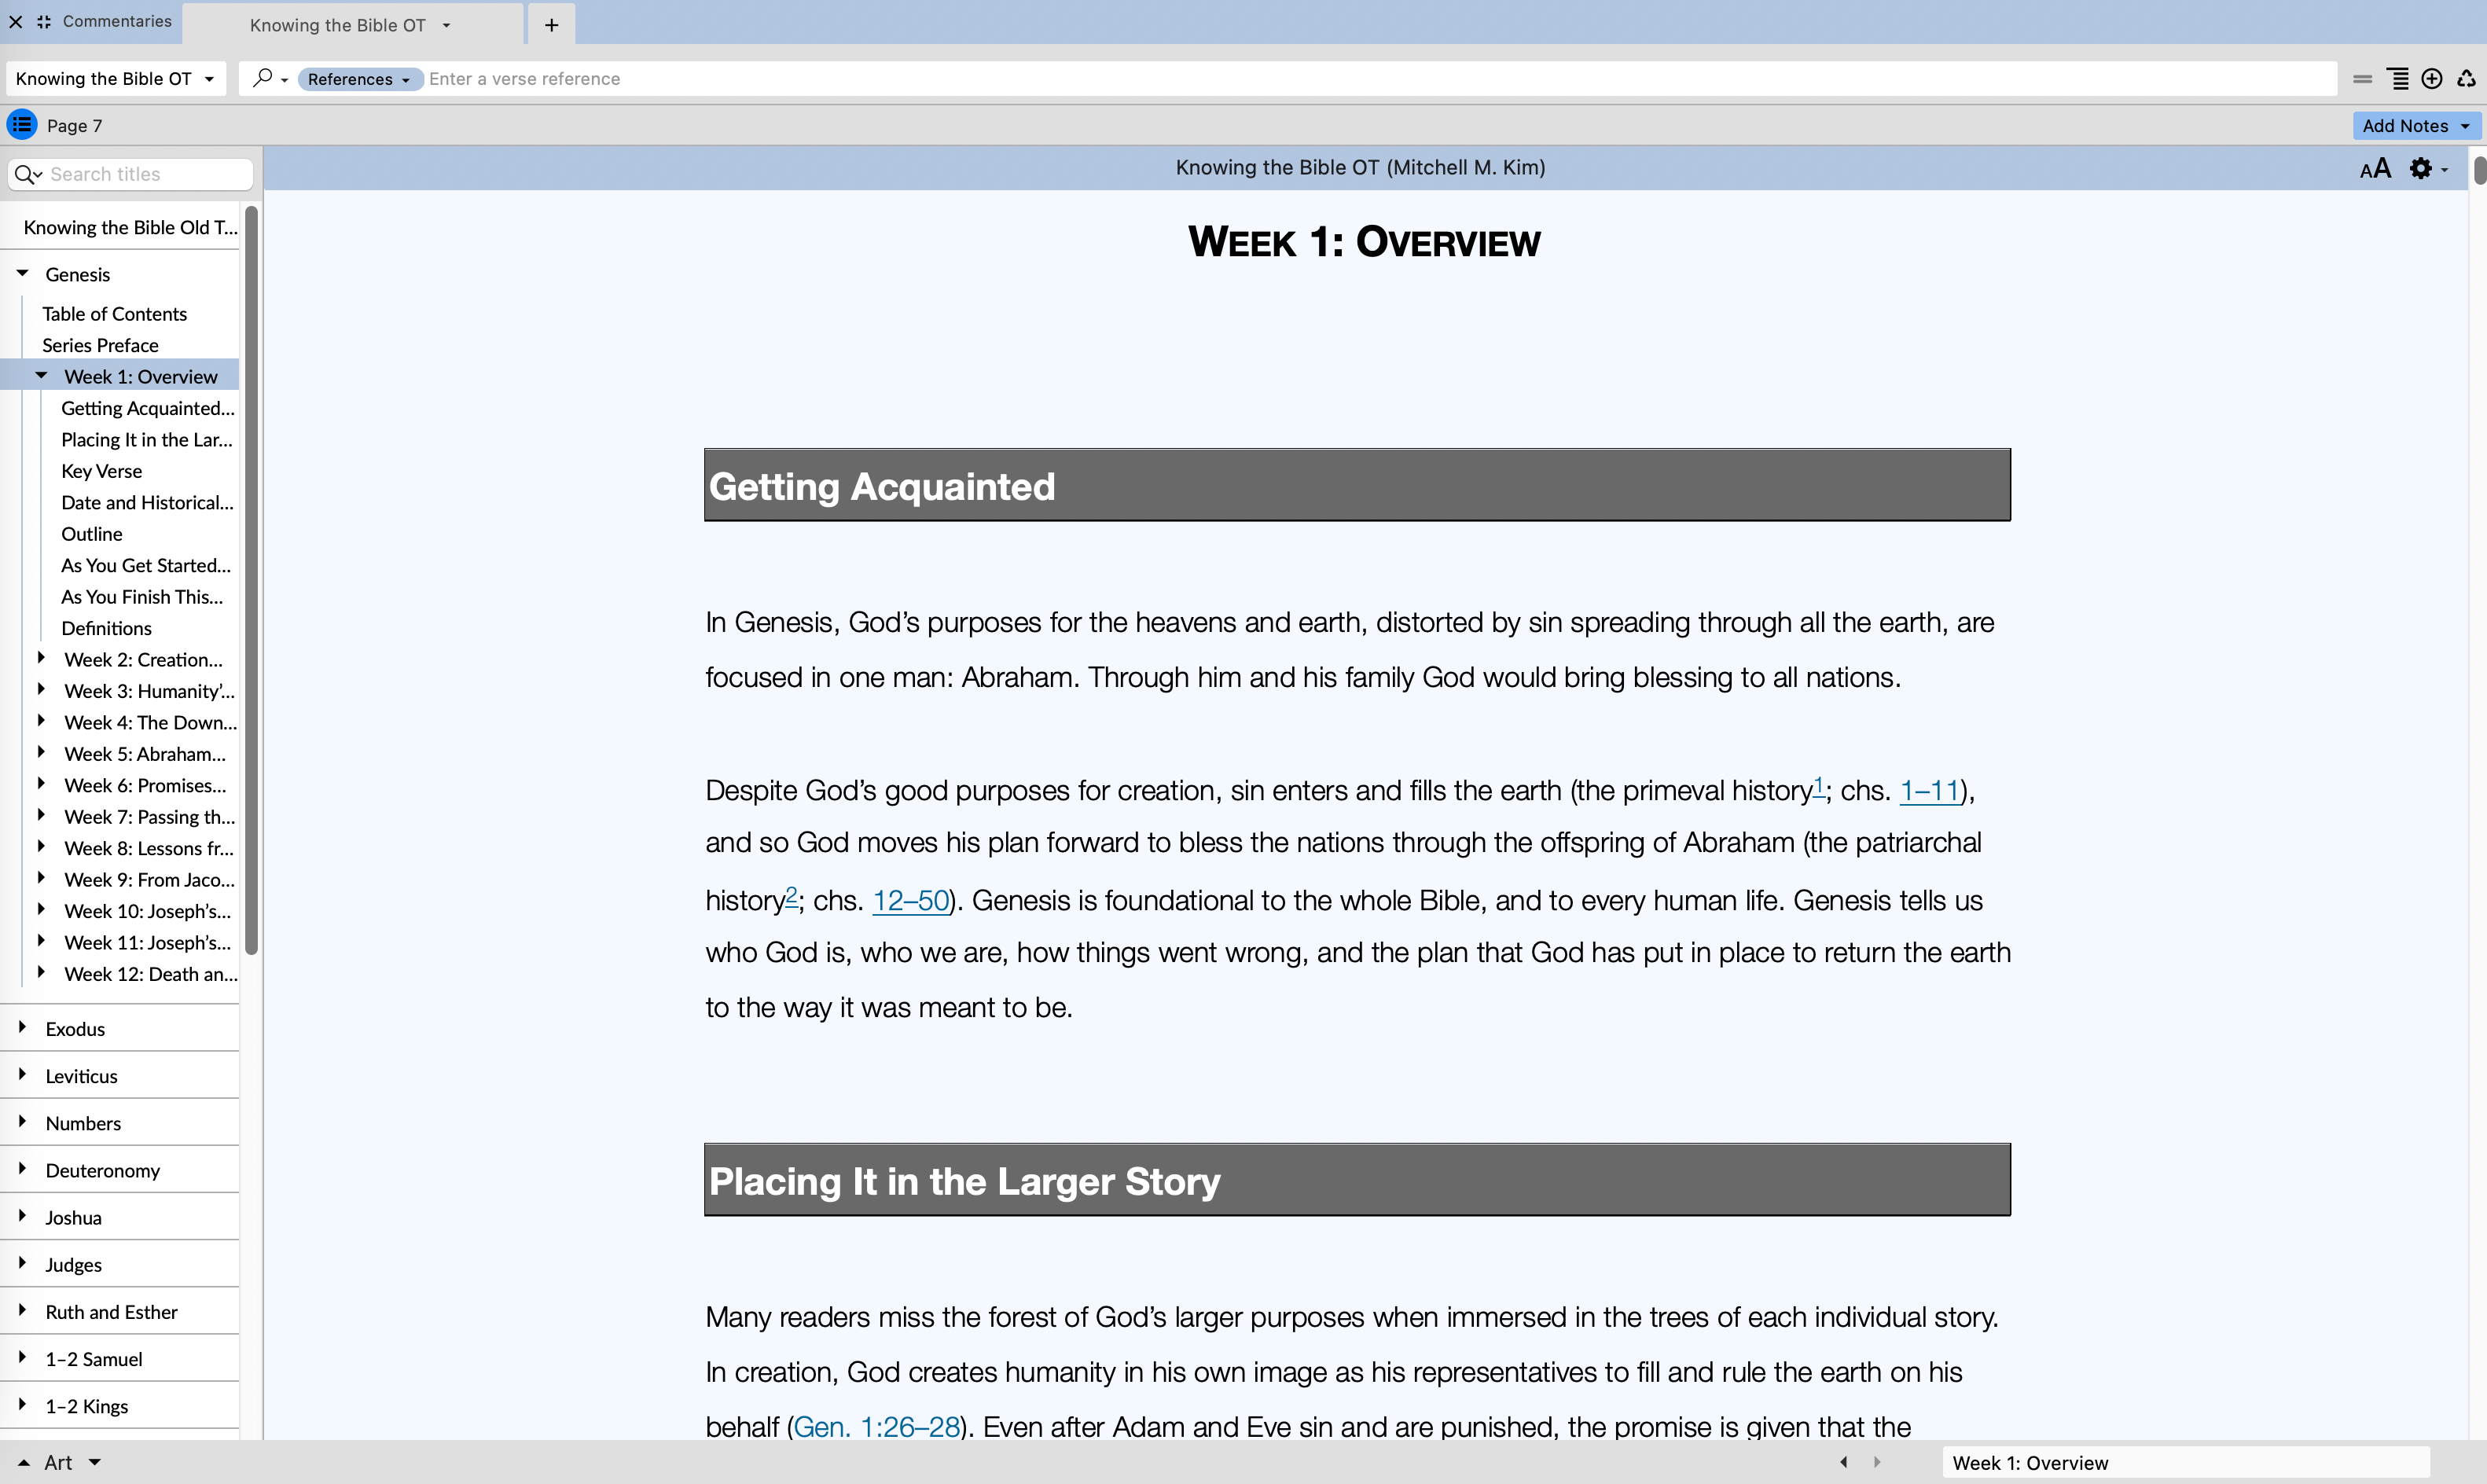Open the Add Notes dropdown

[2414, 126]
